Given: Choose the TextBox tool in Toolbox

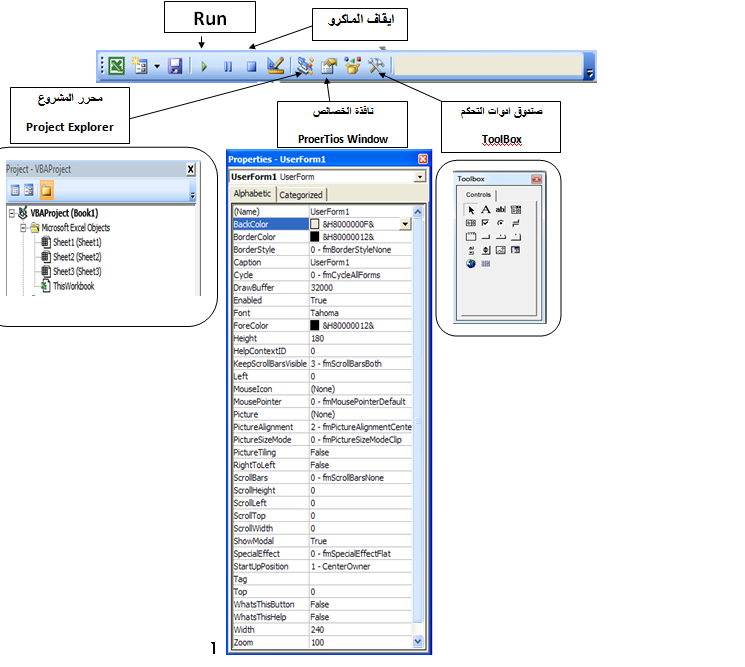Looking at the screenshot, I should [501, 210].
